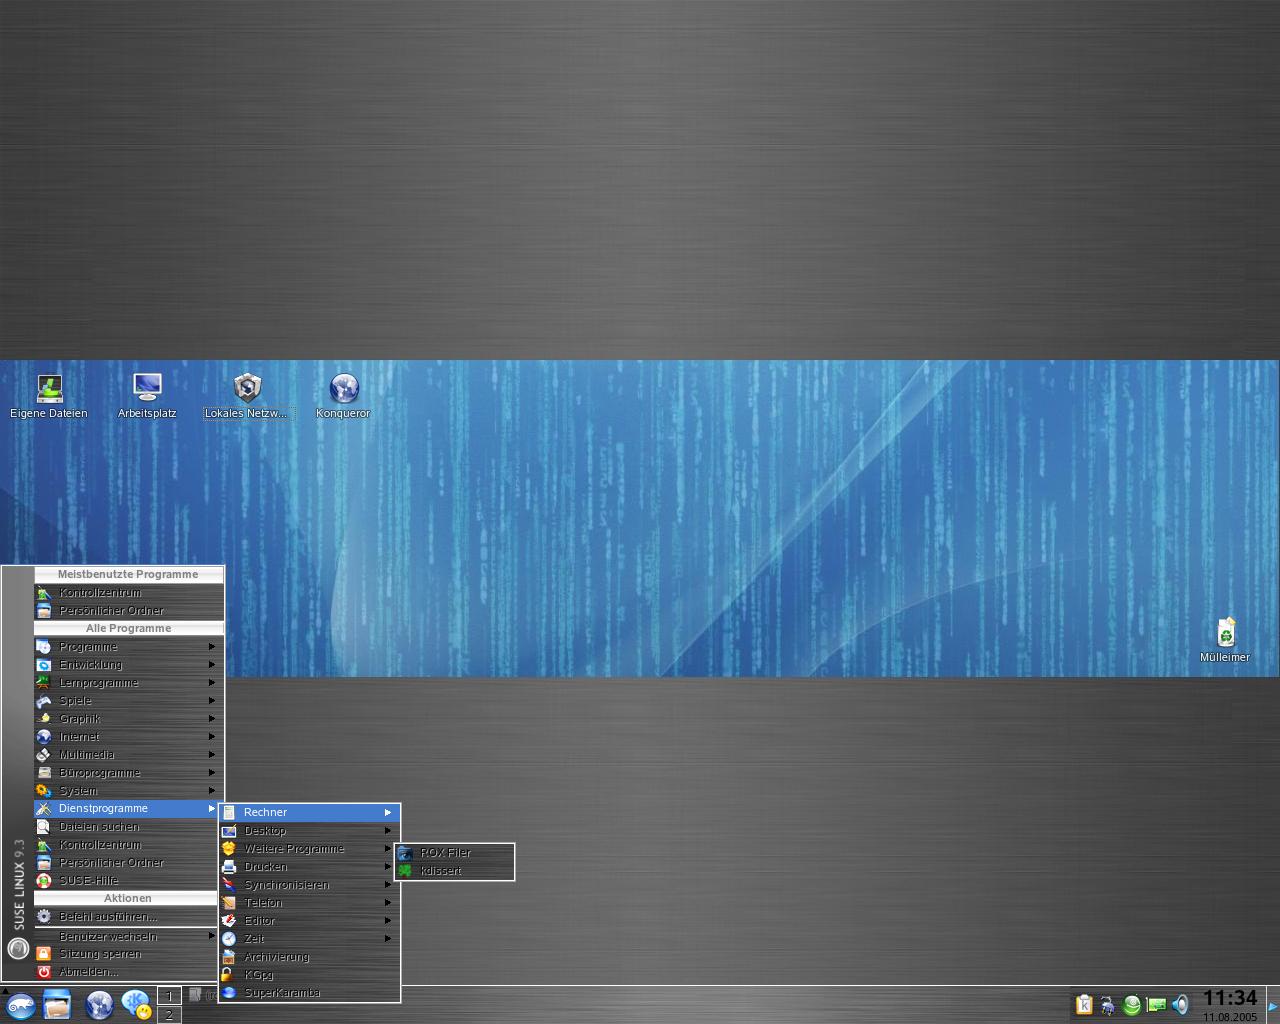Expand the Spiele submenu arrow
Viewport: 1280px width, 1024px height.
tap(212, 701)
